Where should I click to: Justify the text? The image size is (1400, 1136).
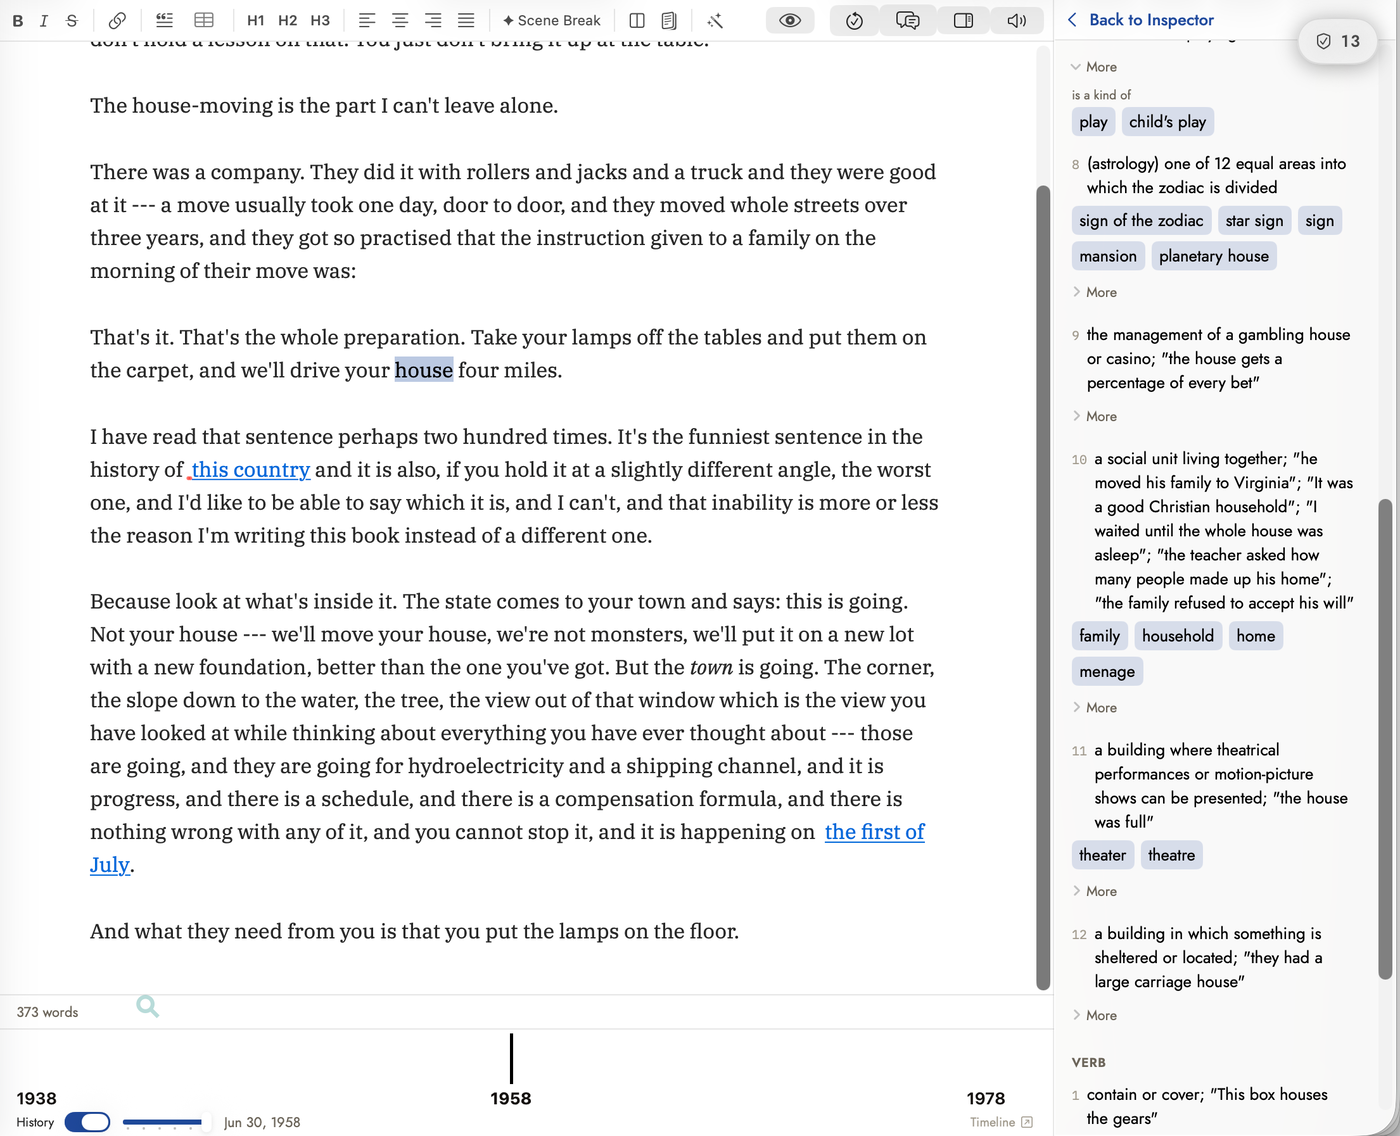pyautogui.click(x=466, y=20)
